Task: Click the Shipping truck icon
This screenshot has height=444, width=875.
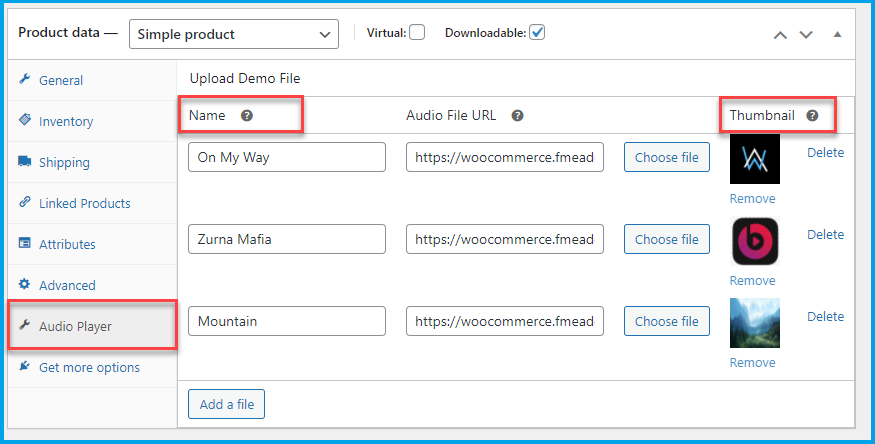Action: click(25, 162)
